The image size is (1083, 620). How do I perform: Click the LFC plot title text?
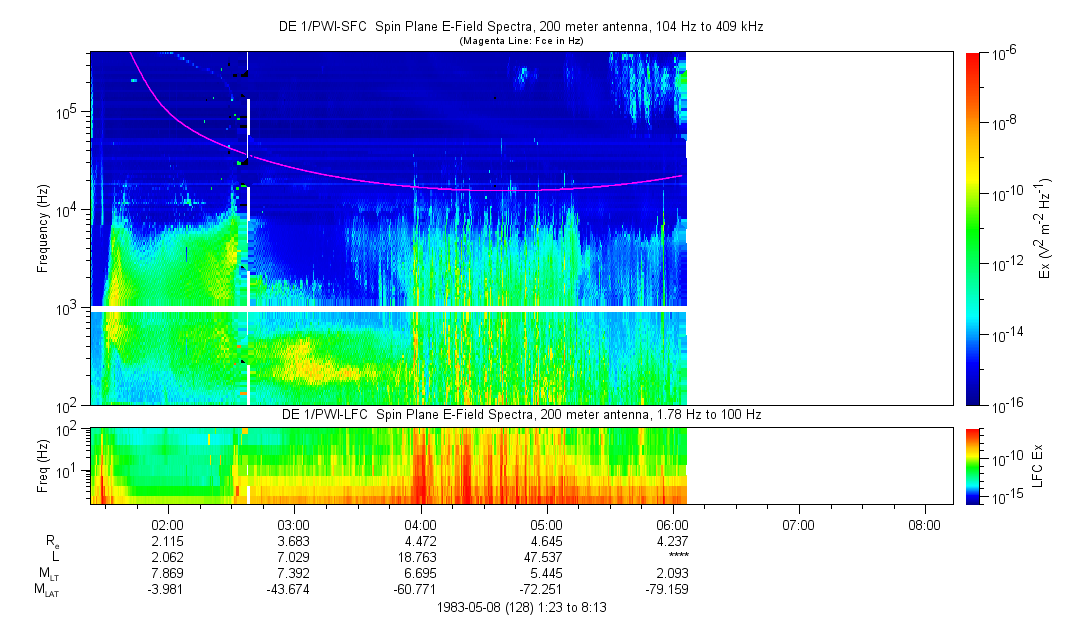tap(521, 414)
